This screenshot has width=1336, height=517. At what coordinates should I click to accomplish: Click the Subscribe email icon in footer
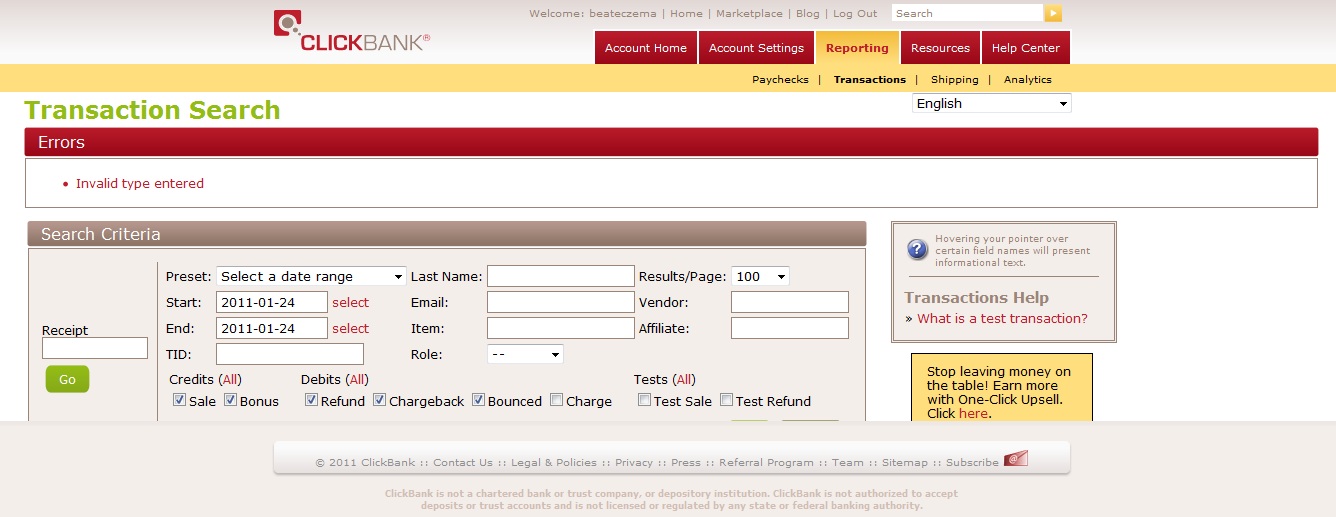1016,459
